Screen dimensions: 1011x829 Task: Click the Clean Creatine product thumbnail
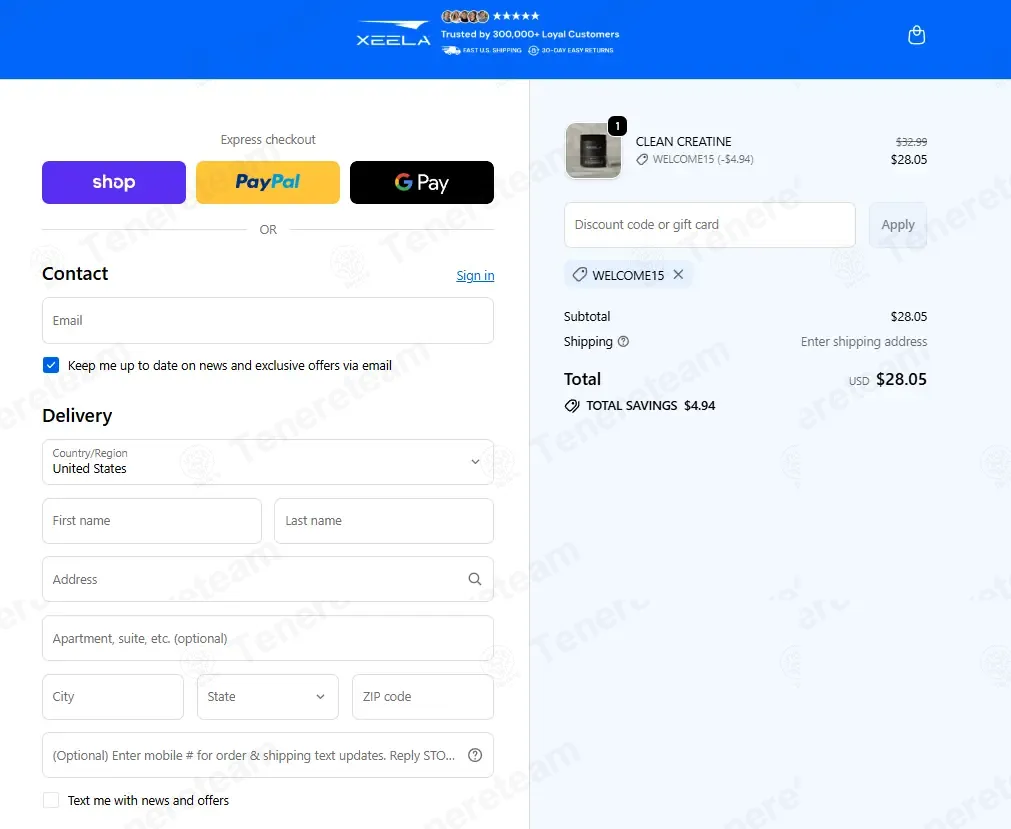click(593, 150)
